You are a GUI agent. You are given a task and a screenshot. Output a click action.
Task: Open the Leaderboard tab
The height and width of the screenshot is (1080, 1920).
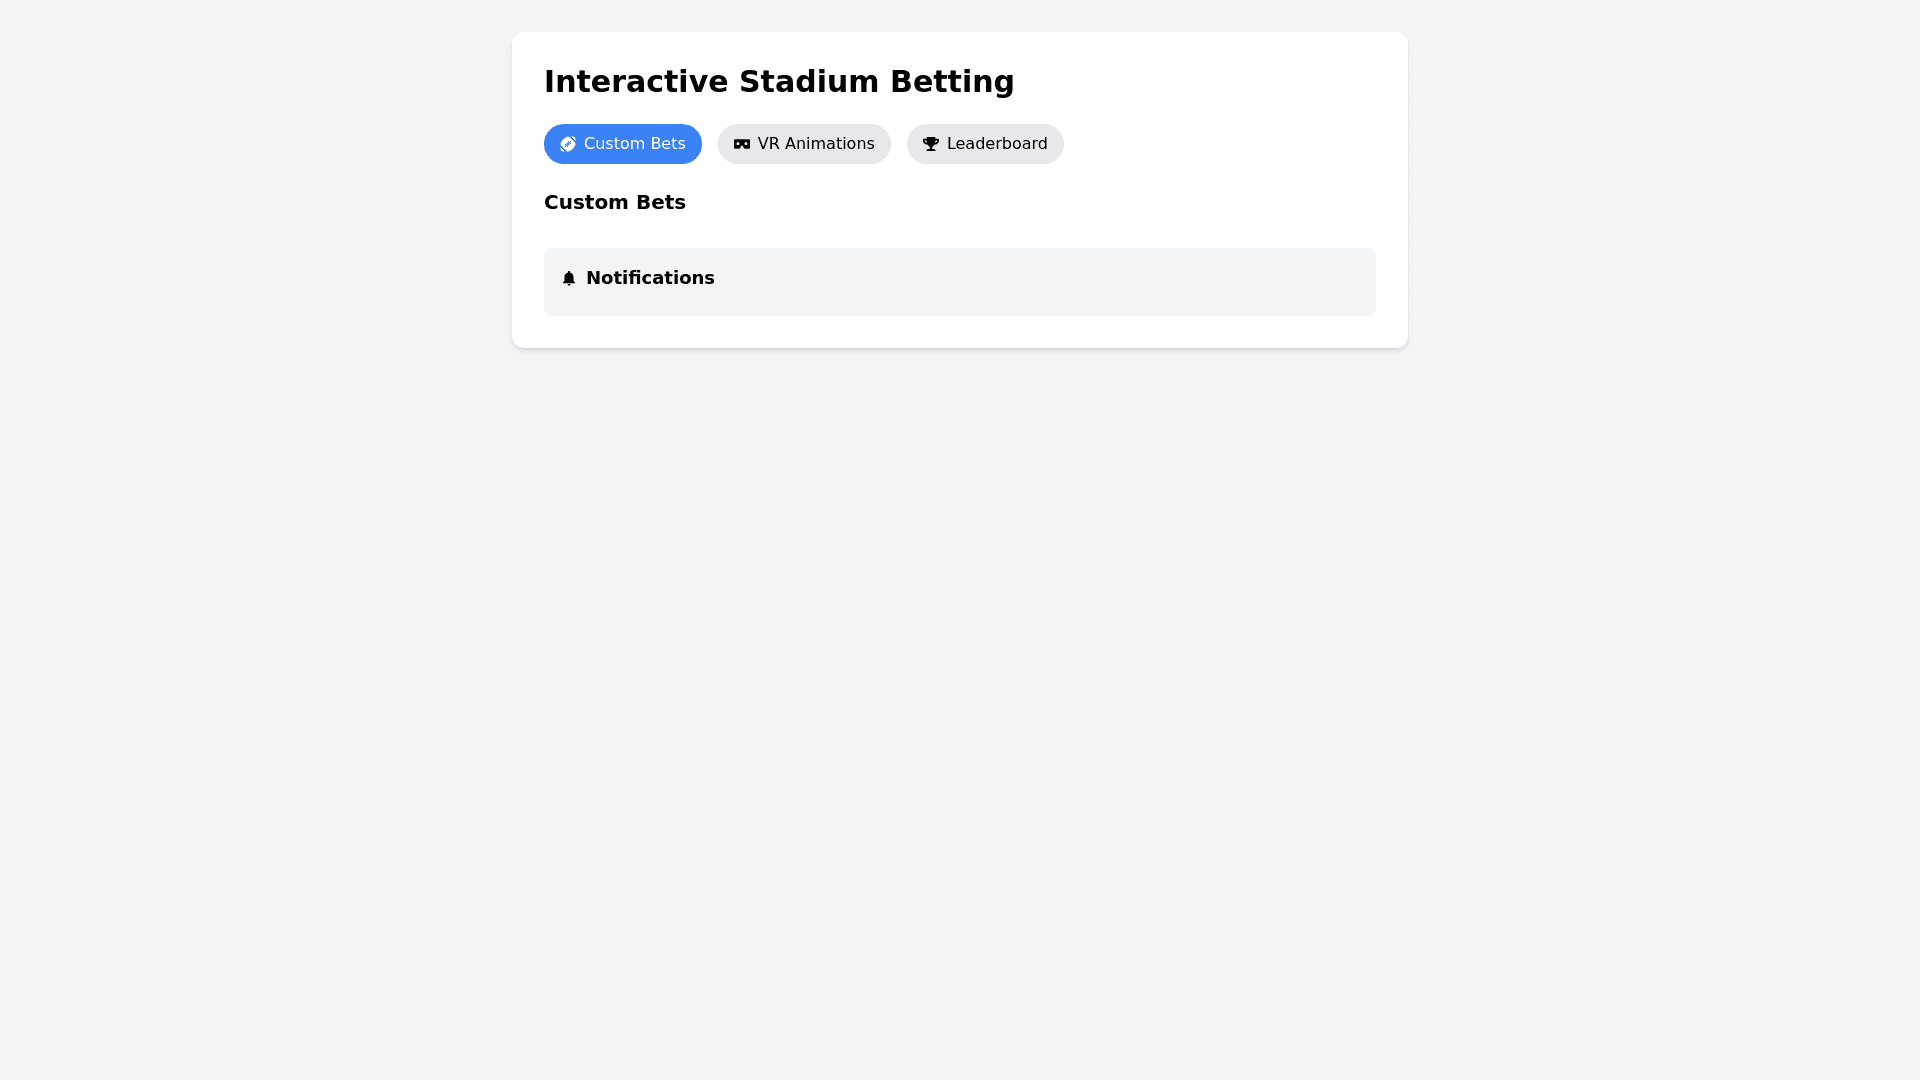coord(985,144)
